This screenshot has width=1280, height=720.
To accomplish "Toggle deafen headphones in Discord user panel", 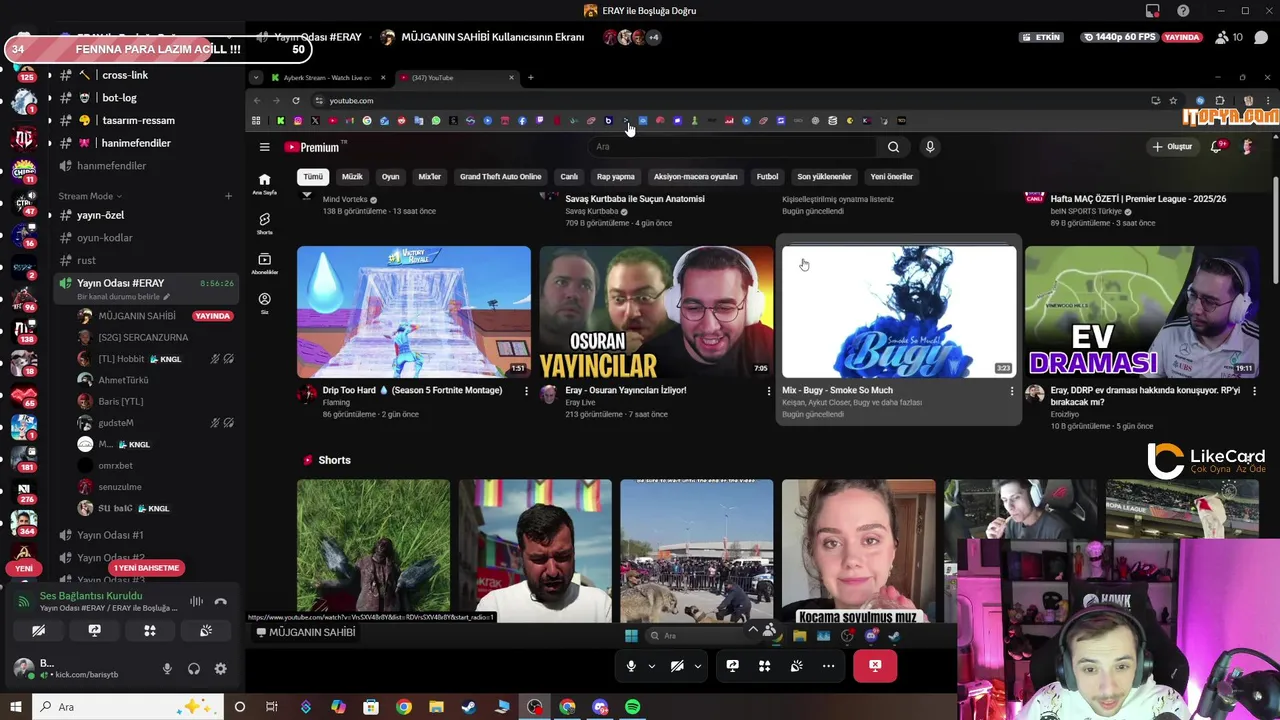I will click(194, 668).
